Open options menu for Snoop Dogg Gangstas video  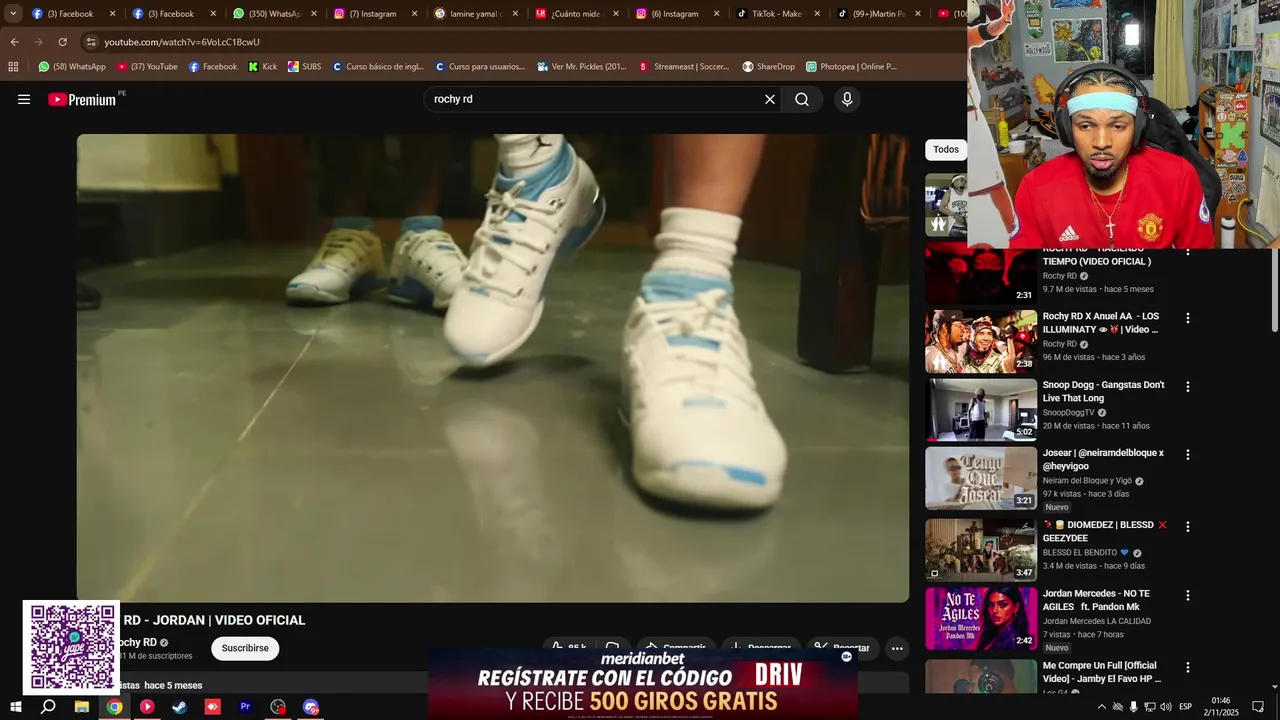click(x=1188, y=386)
